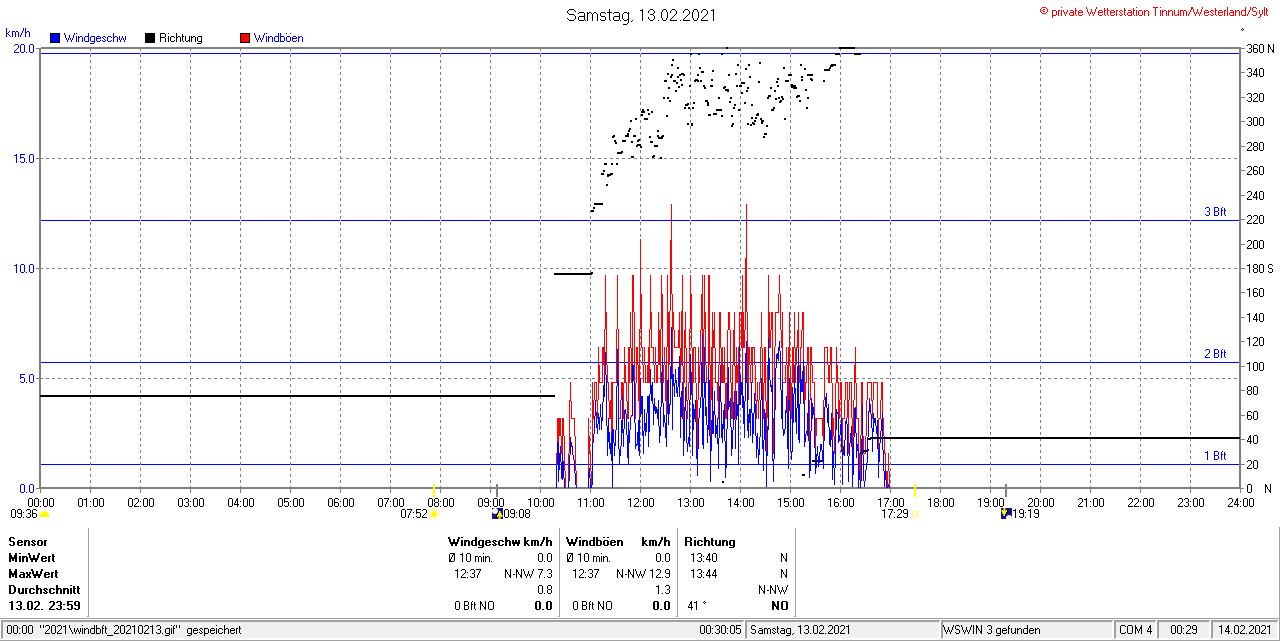This screenshot has width=1280, height=641.
Task: Click the 19:19 moonset time text
Action: click(x=1026, y=514)
